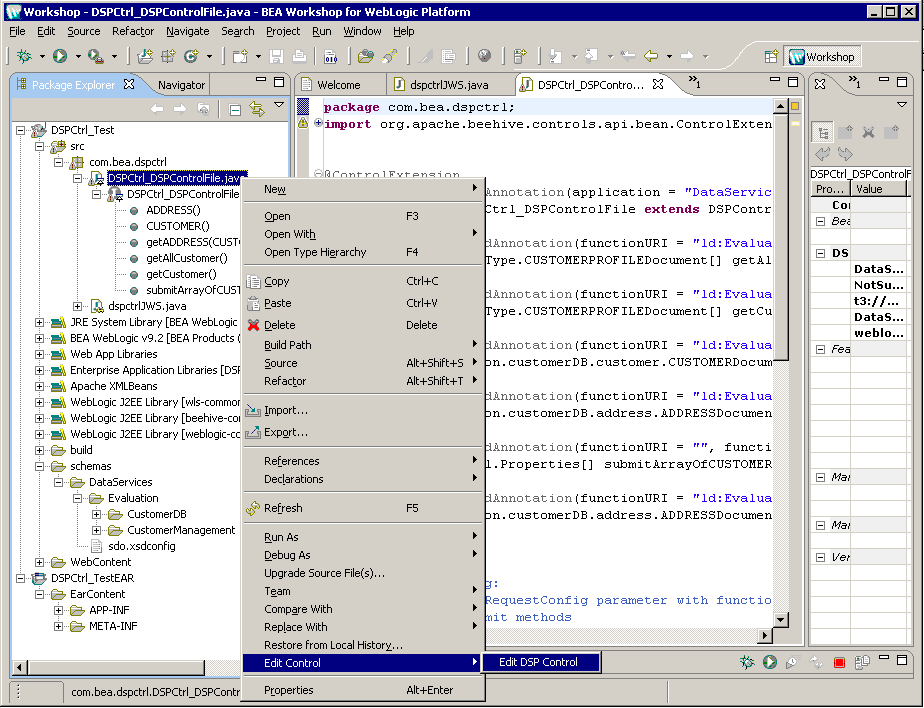This screenshot has height=708, width=924.
Task: Collapse the DSPCtrl_Test project node
Action: click(x=21, y=130)
